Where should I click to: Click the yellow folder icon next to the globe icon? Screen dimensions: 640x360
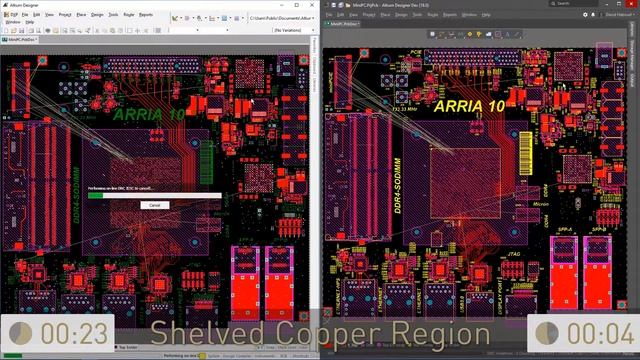(56, 31)
